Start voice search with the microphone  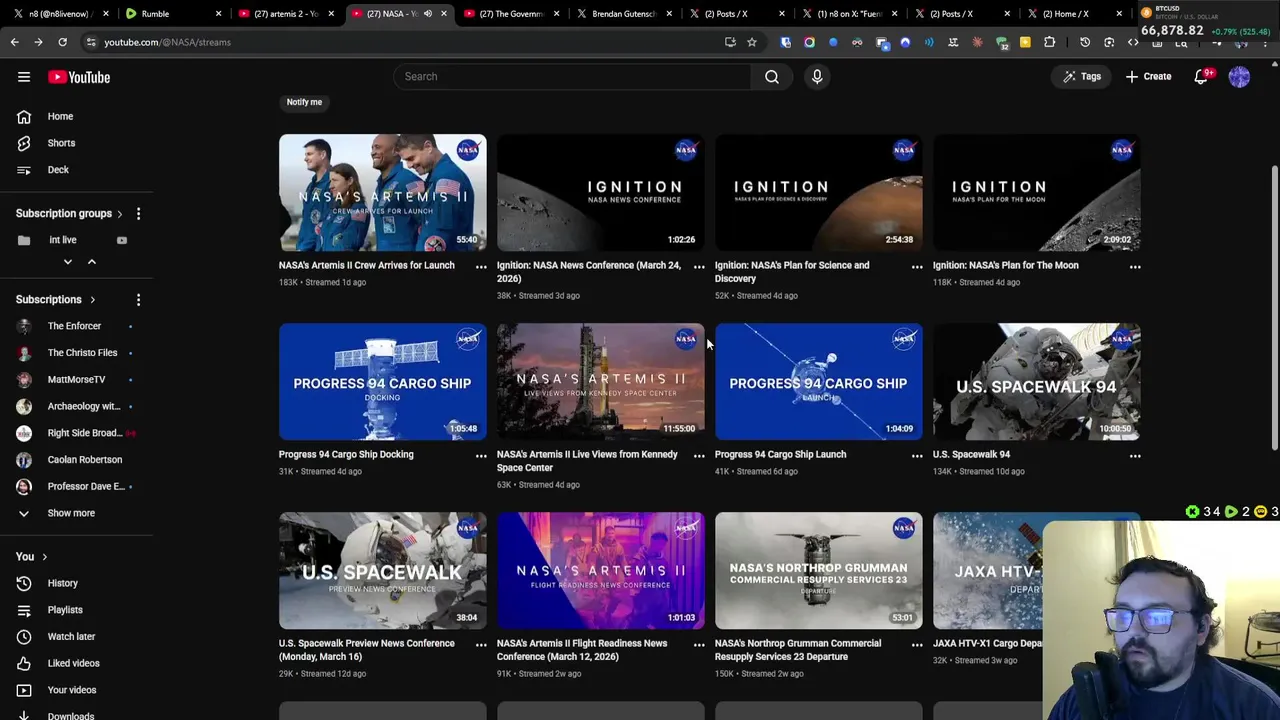coord(817,76)
